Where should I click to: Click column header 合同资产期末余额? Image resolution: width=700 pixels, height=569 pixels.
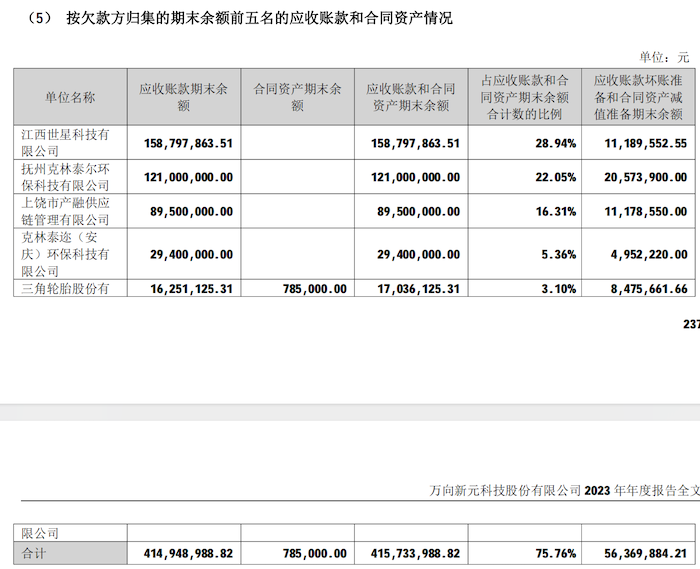coord(297,97)
